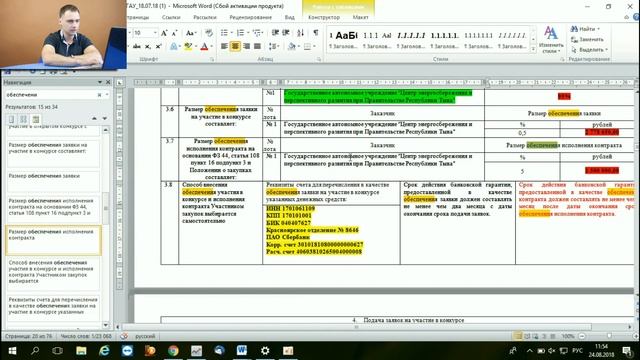Viewport: 640px width, 360px height.
Task: Open navigation search options dropdown
Action: coord(107,95)
